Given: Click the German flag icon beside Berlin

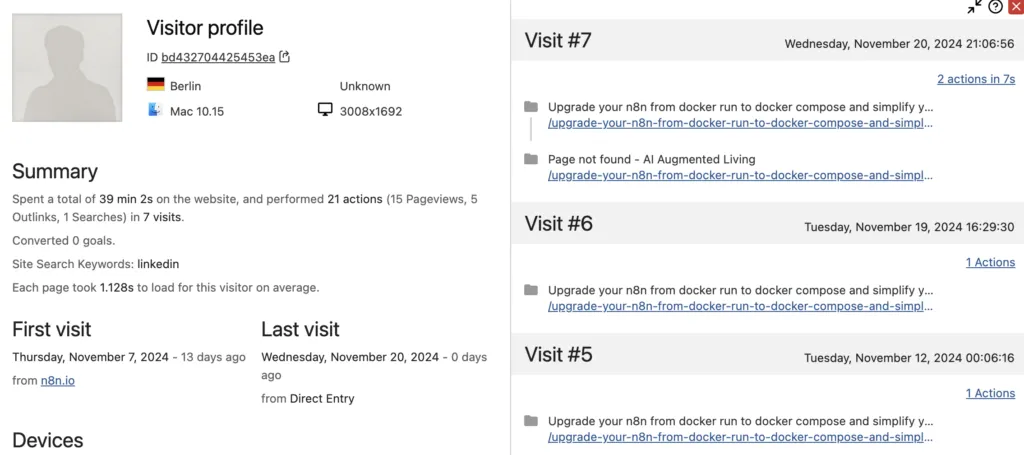Looking at the screenshot, I should pos(155,86).
